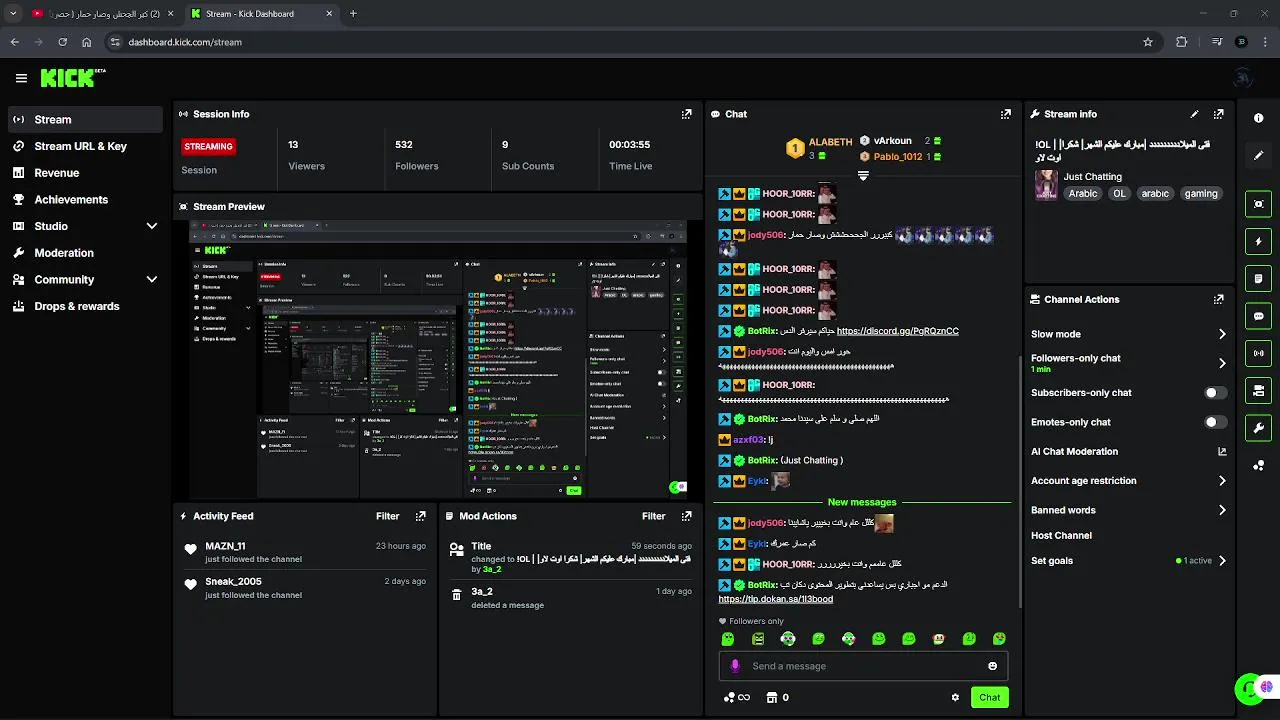The image size is (1280, 720).
Task: Expand the Studio sidebar section
Action: point(152,226)
